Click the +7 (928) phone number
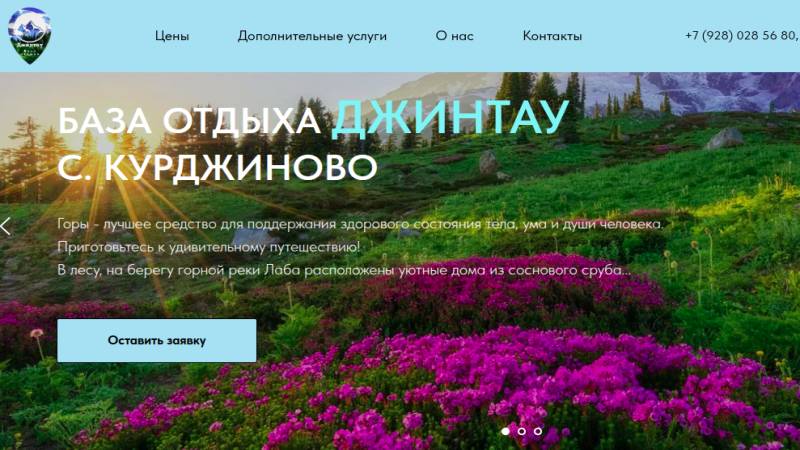 click(x=742, y=35)
